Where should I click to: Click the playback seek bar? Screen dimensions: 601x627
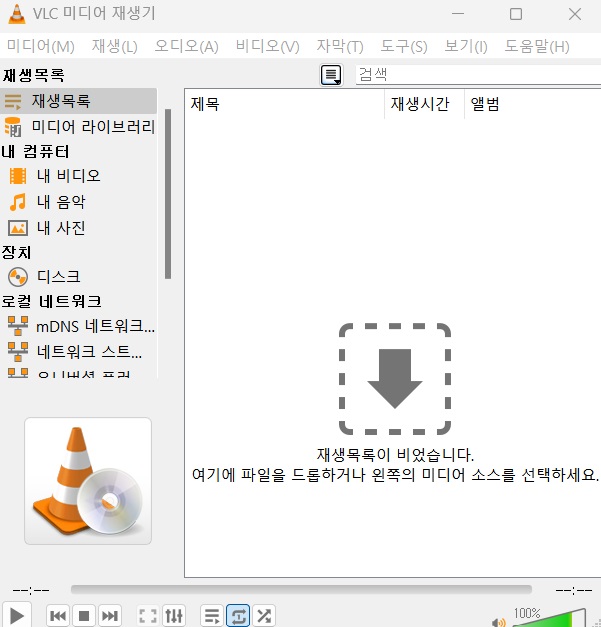coord(301,590)
